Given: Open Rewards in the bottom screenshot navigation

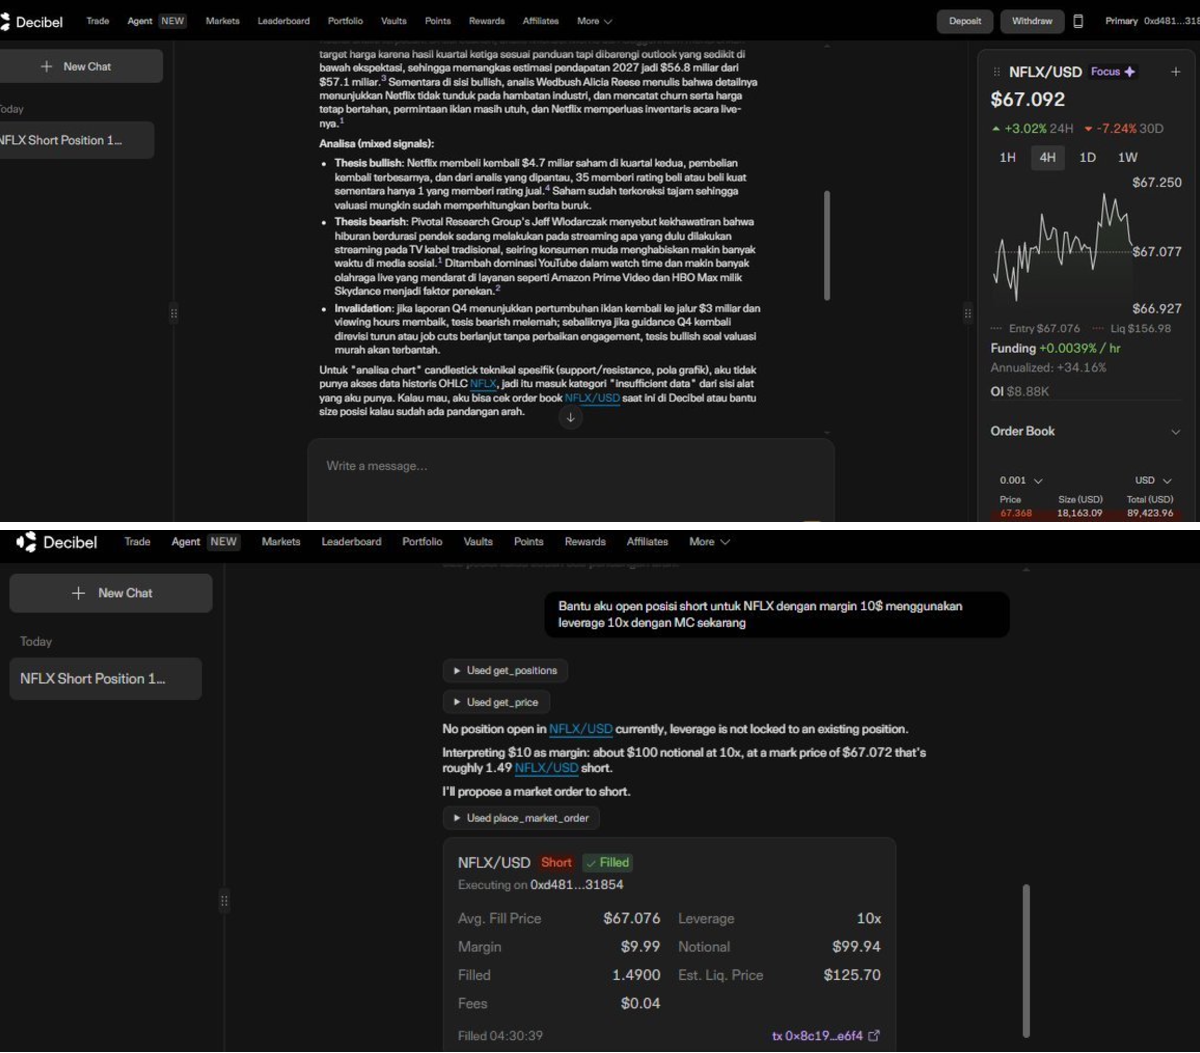Looking at the screenshot, I should point(585,542).
